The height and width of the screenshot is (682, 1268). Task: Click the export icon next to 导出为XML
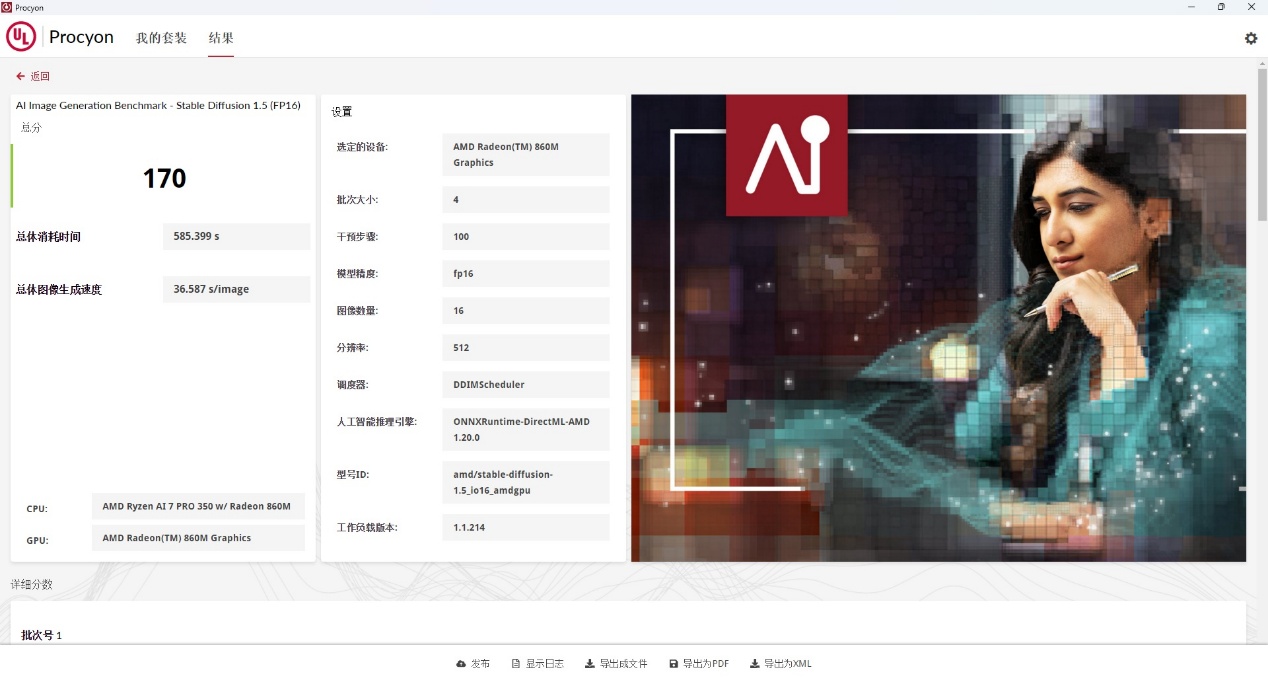[x=755, y=663]
